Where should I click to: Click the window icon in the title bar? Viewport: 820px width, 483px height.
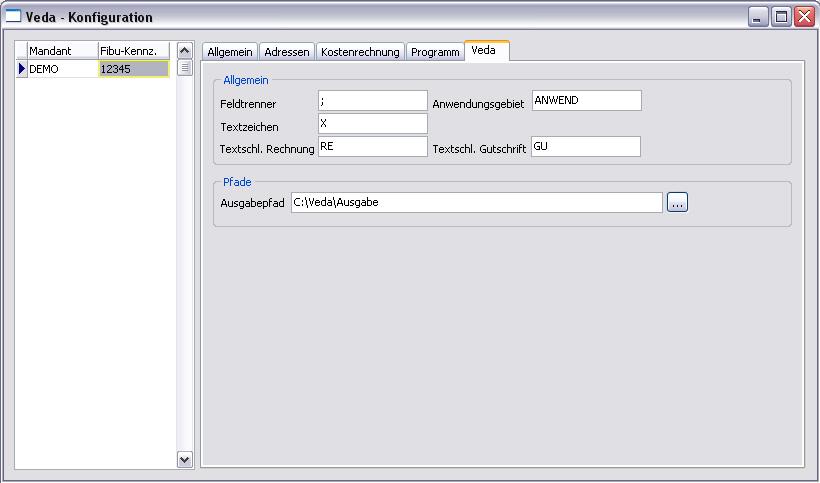pos(14,17)
